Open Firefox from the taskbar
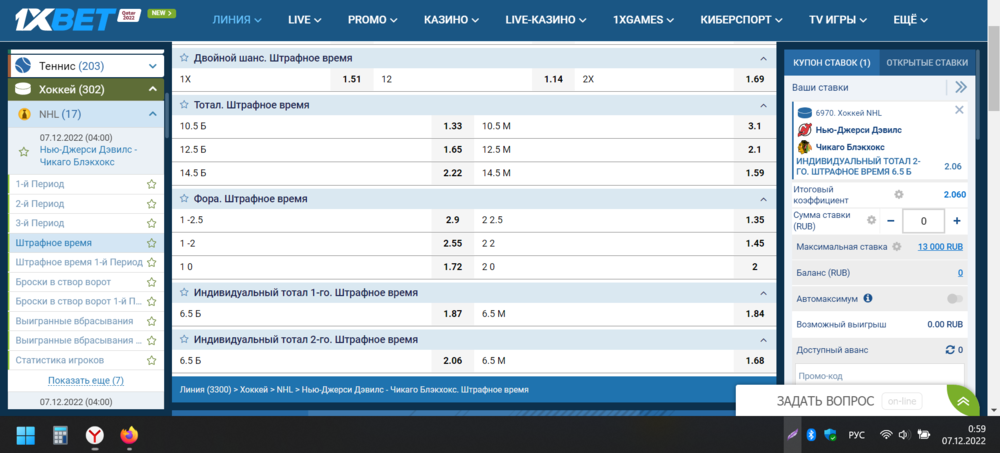Viewport: 1000px width, 453px height. (x=129, y=436)
